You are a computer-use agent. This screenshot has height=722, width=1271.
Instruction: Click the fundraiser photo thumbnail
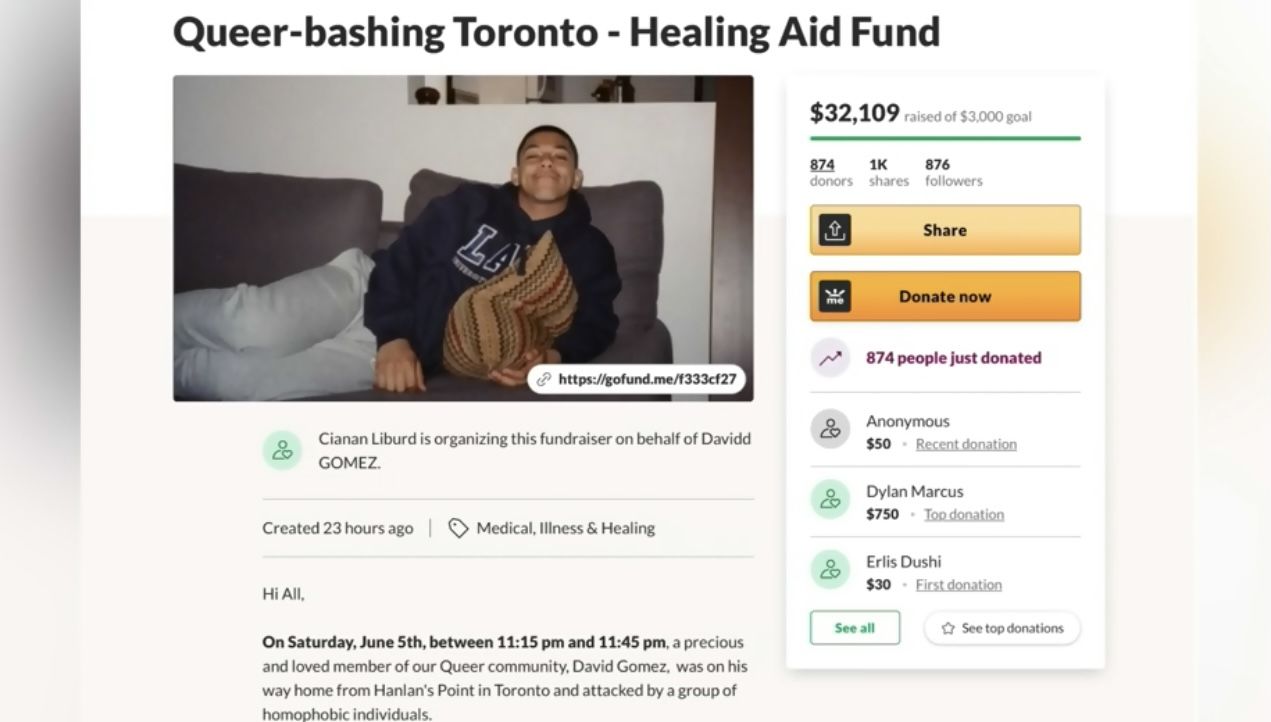(x=463, y=238)
